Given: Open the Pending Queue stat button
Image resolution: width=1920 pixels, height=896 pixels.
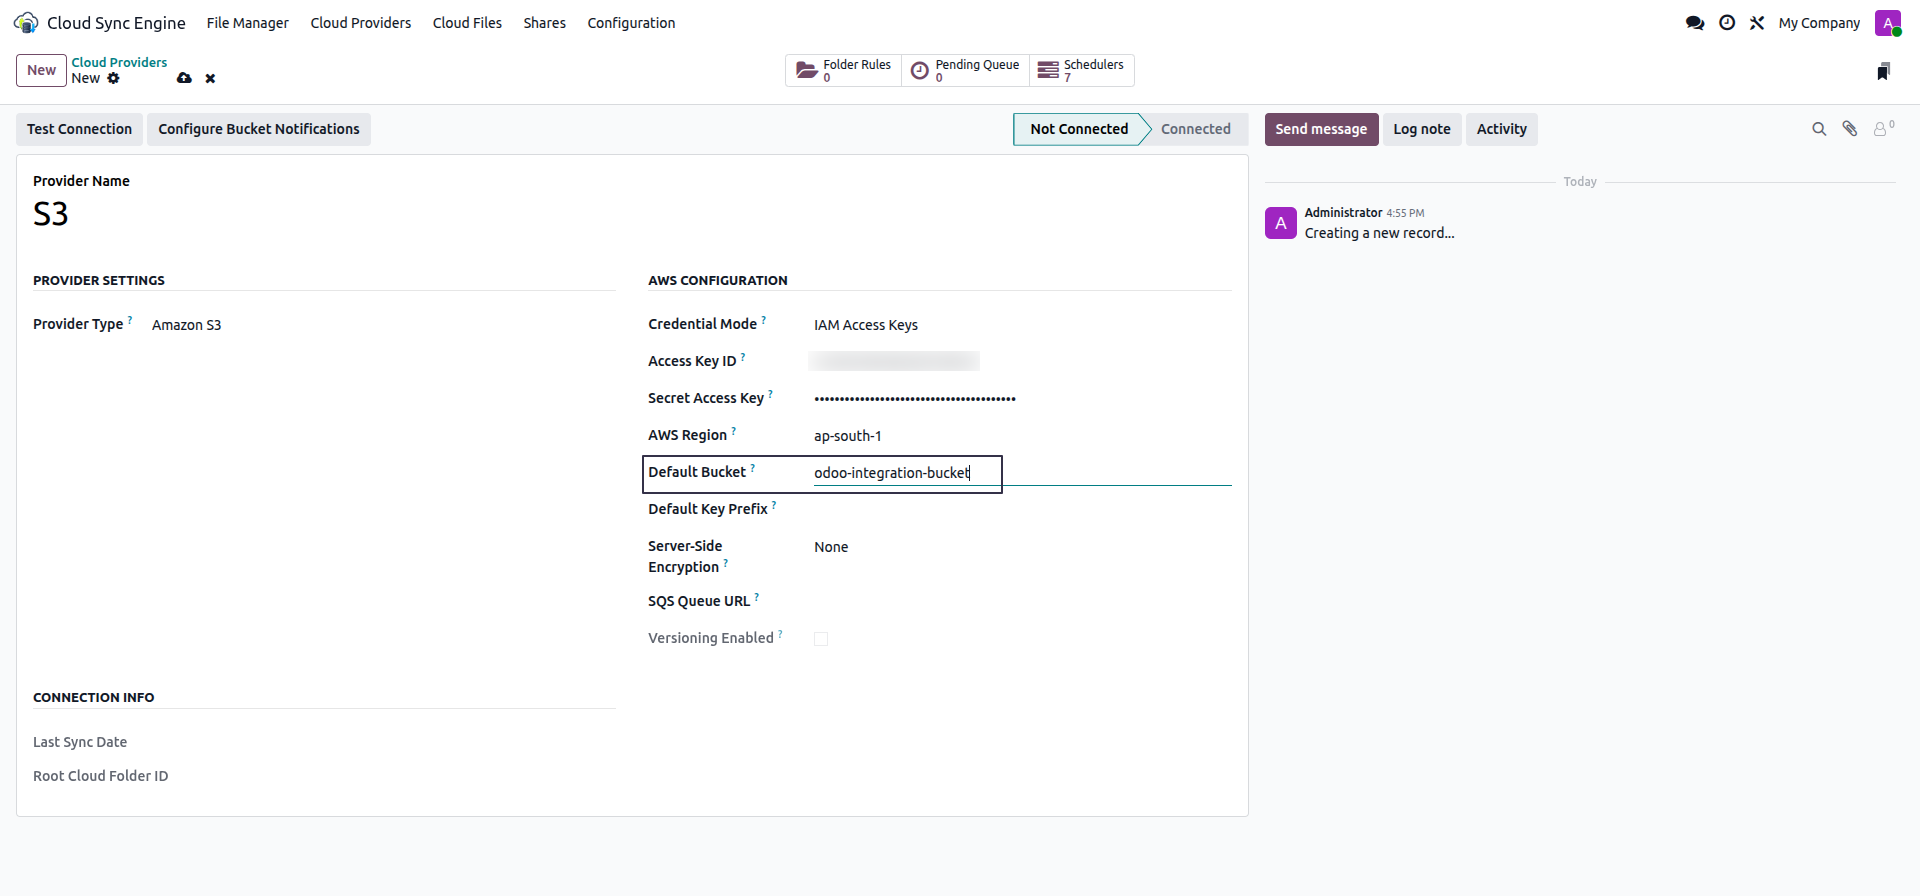Looking at the screenshot, I should point(965,70).
